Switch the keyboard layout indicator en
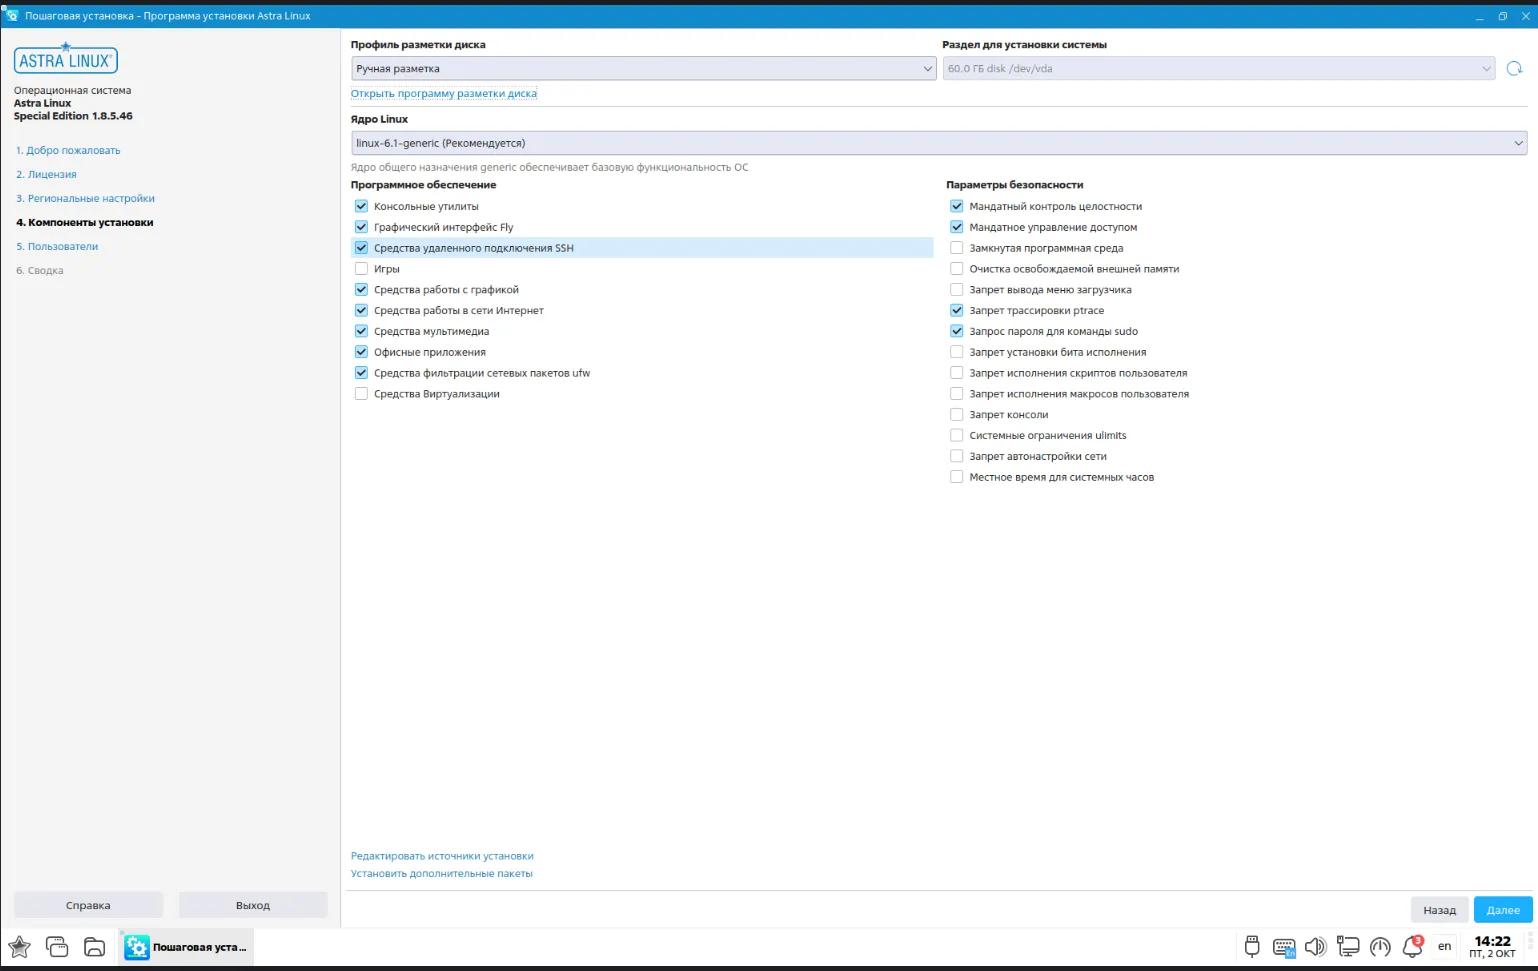 1444,946
